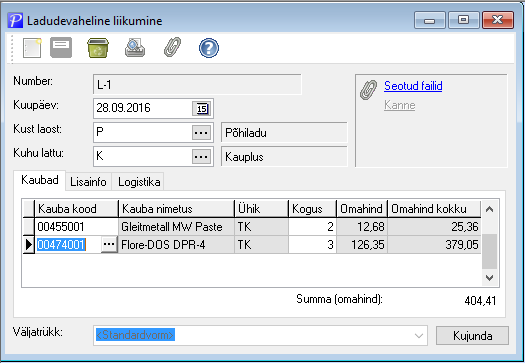The height and width of the screenshot is (363, 525).
Task: Click the row selector for 00455001 row
Action: click(28, 227)
